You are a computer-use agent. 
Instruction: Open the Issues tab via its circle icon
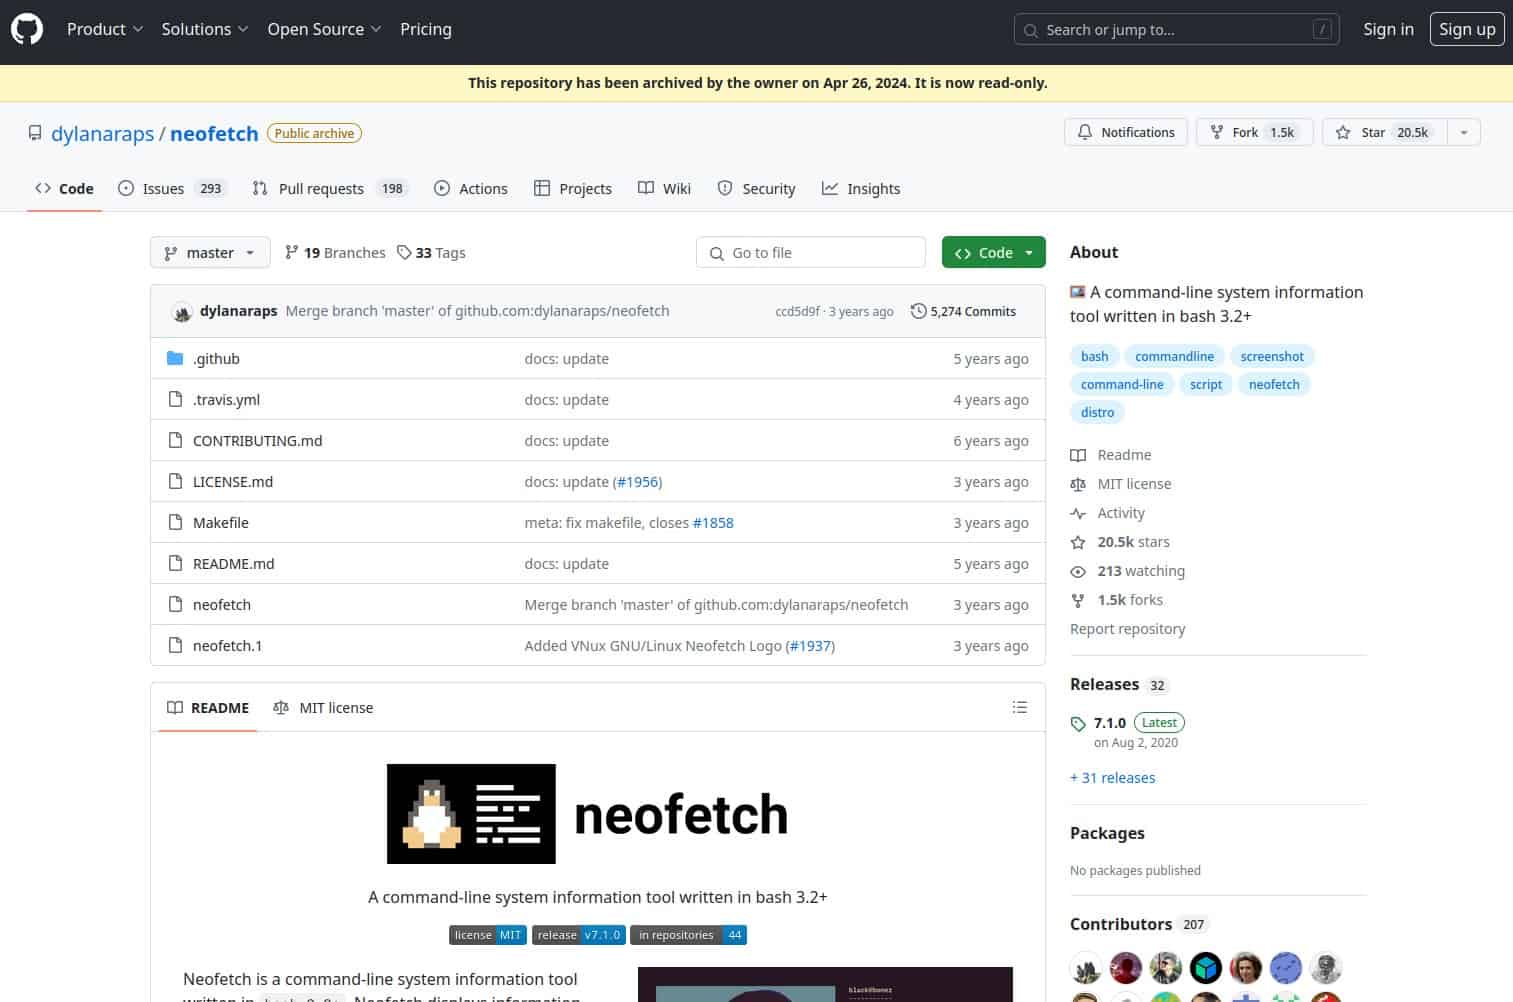point(125,188)
